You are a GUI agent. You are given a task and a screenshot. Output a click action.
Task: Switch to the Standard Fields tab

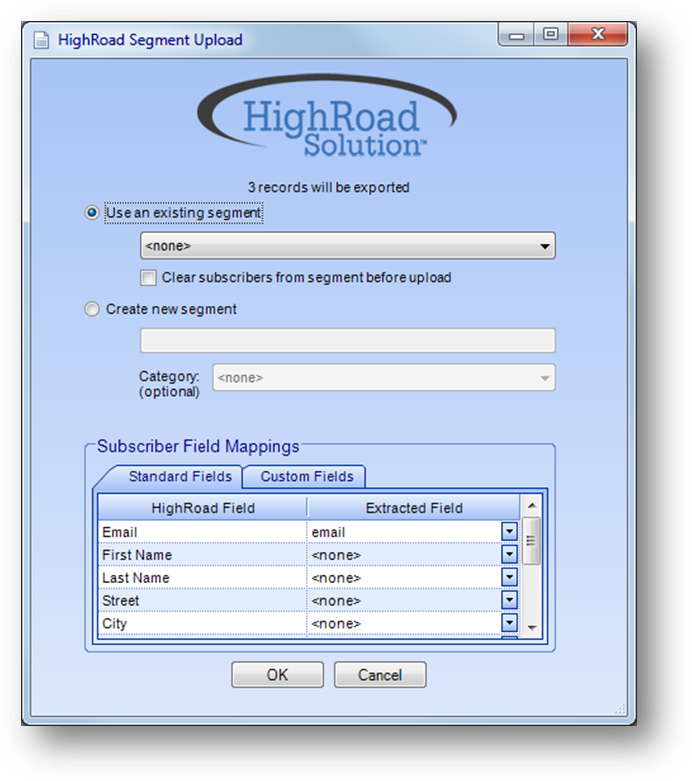(x=180, y=477)
